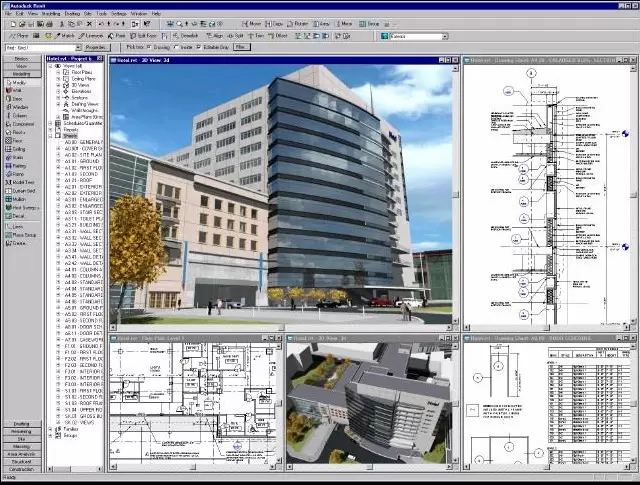640x485 pixels.
Task: Choose the Column tool
Action: click(20, 117)
